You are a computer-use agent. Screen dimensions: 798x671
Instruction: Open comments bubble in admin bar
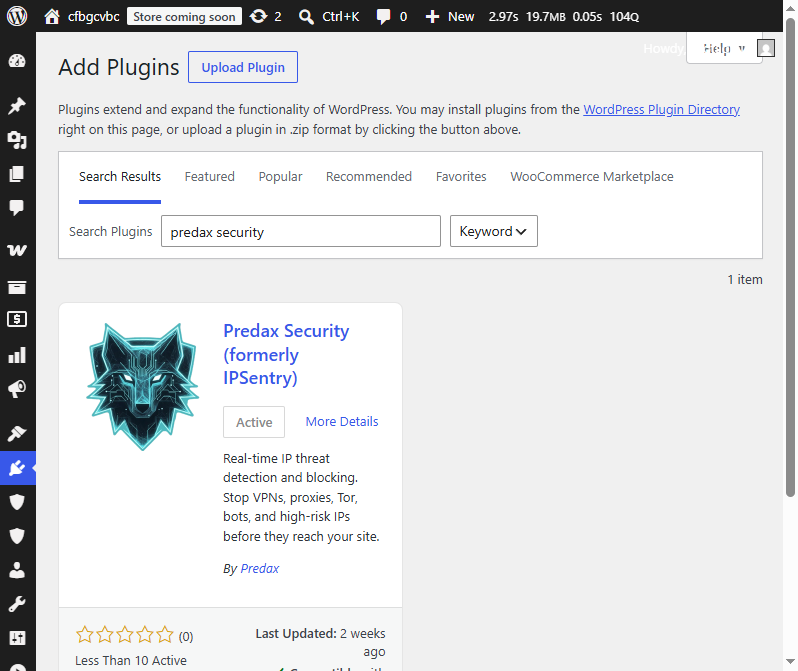pyautogui.click(x=383, y=17)
